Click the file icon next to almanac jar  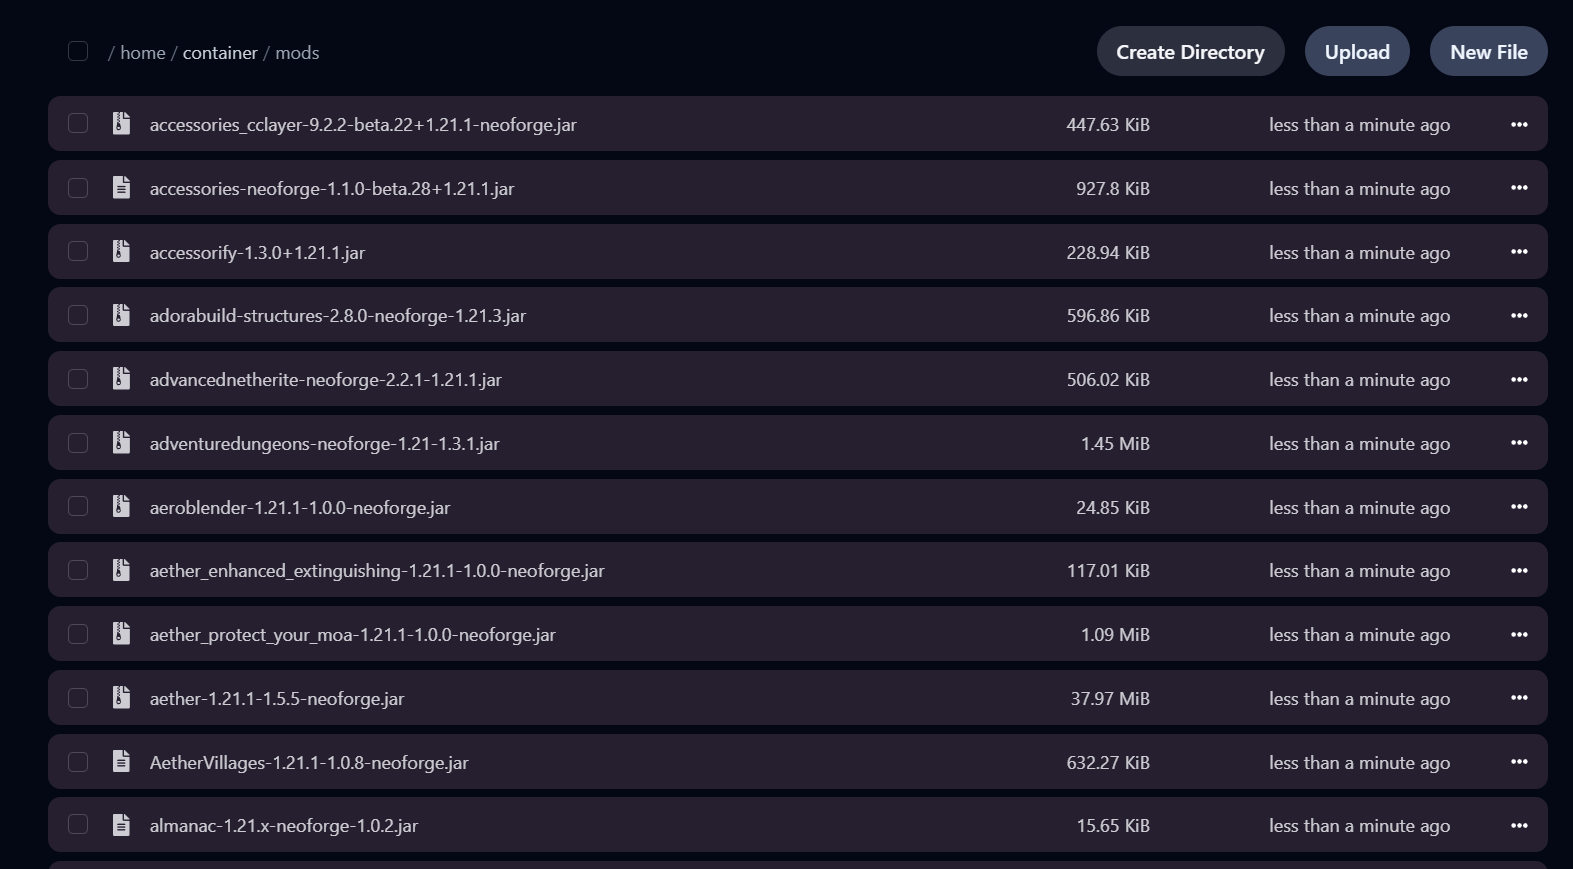click(121, 825)
